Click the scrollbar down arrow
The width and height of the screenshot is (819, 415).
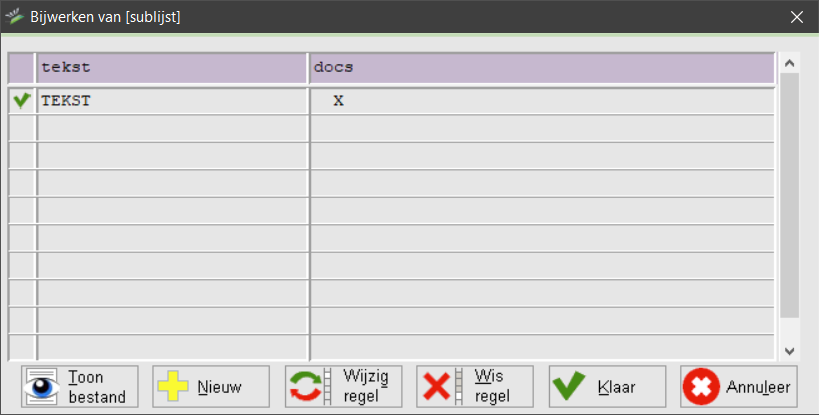tap(789, 351)
